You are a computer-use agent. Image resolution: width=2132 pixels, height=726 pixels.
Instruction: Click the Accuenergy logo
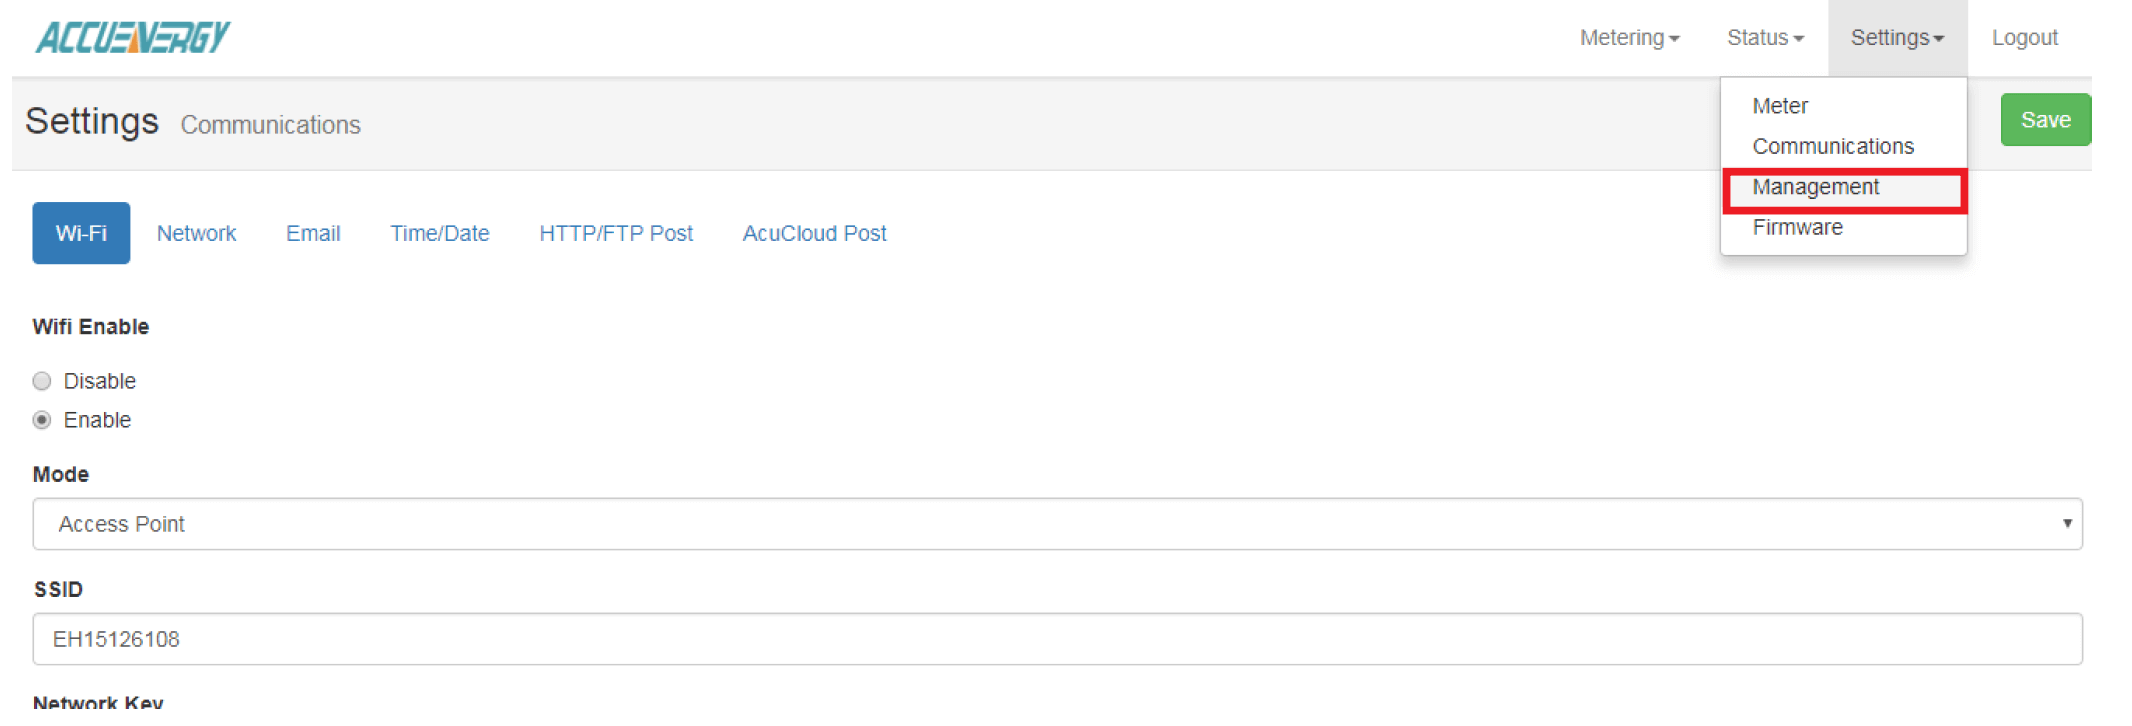click(x=132, y=38)
